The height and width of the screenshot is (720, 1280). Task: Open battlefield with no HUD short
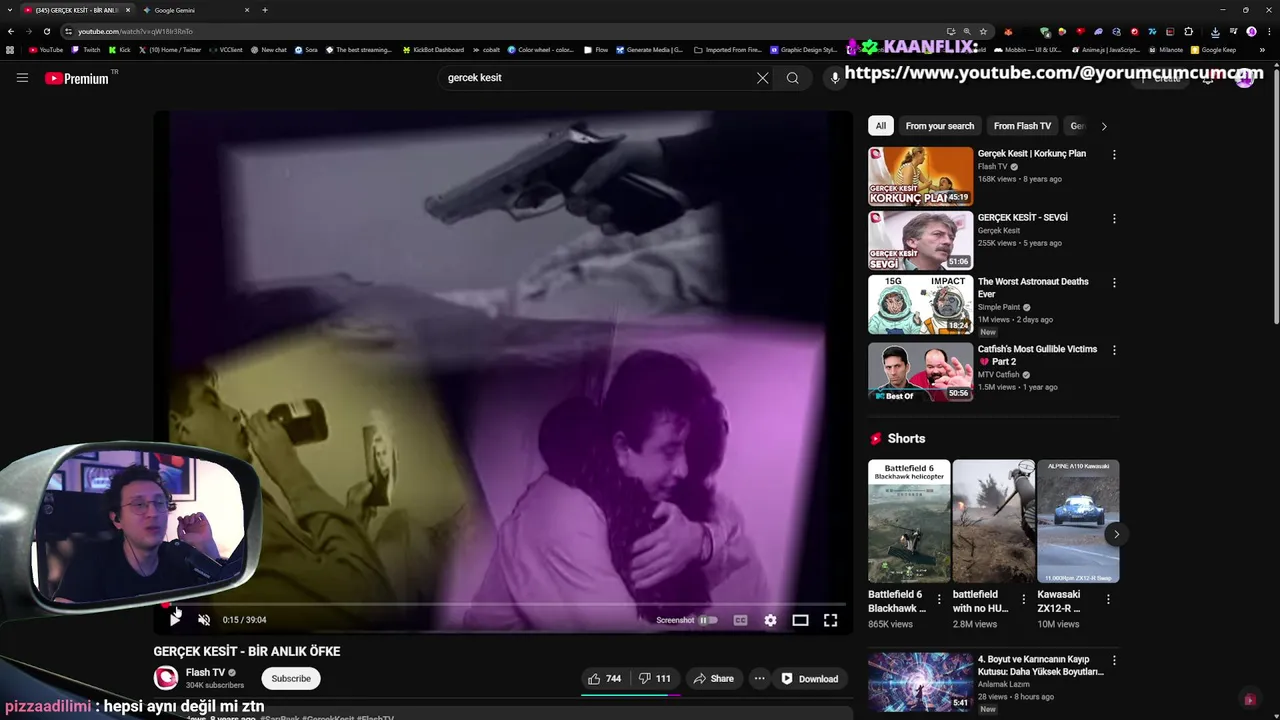click(x=993, y=521)
